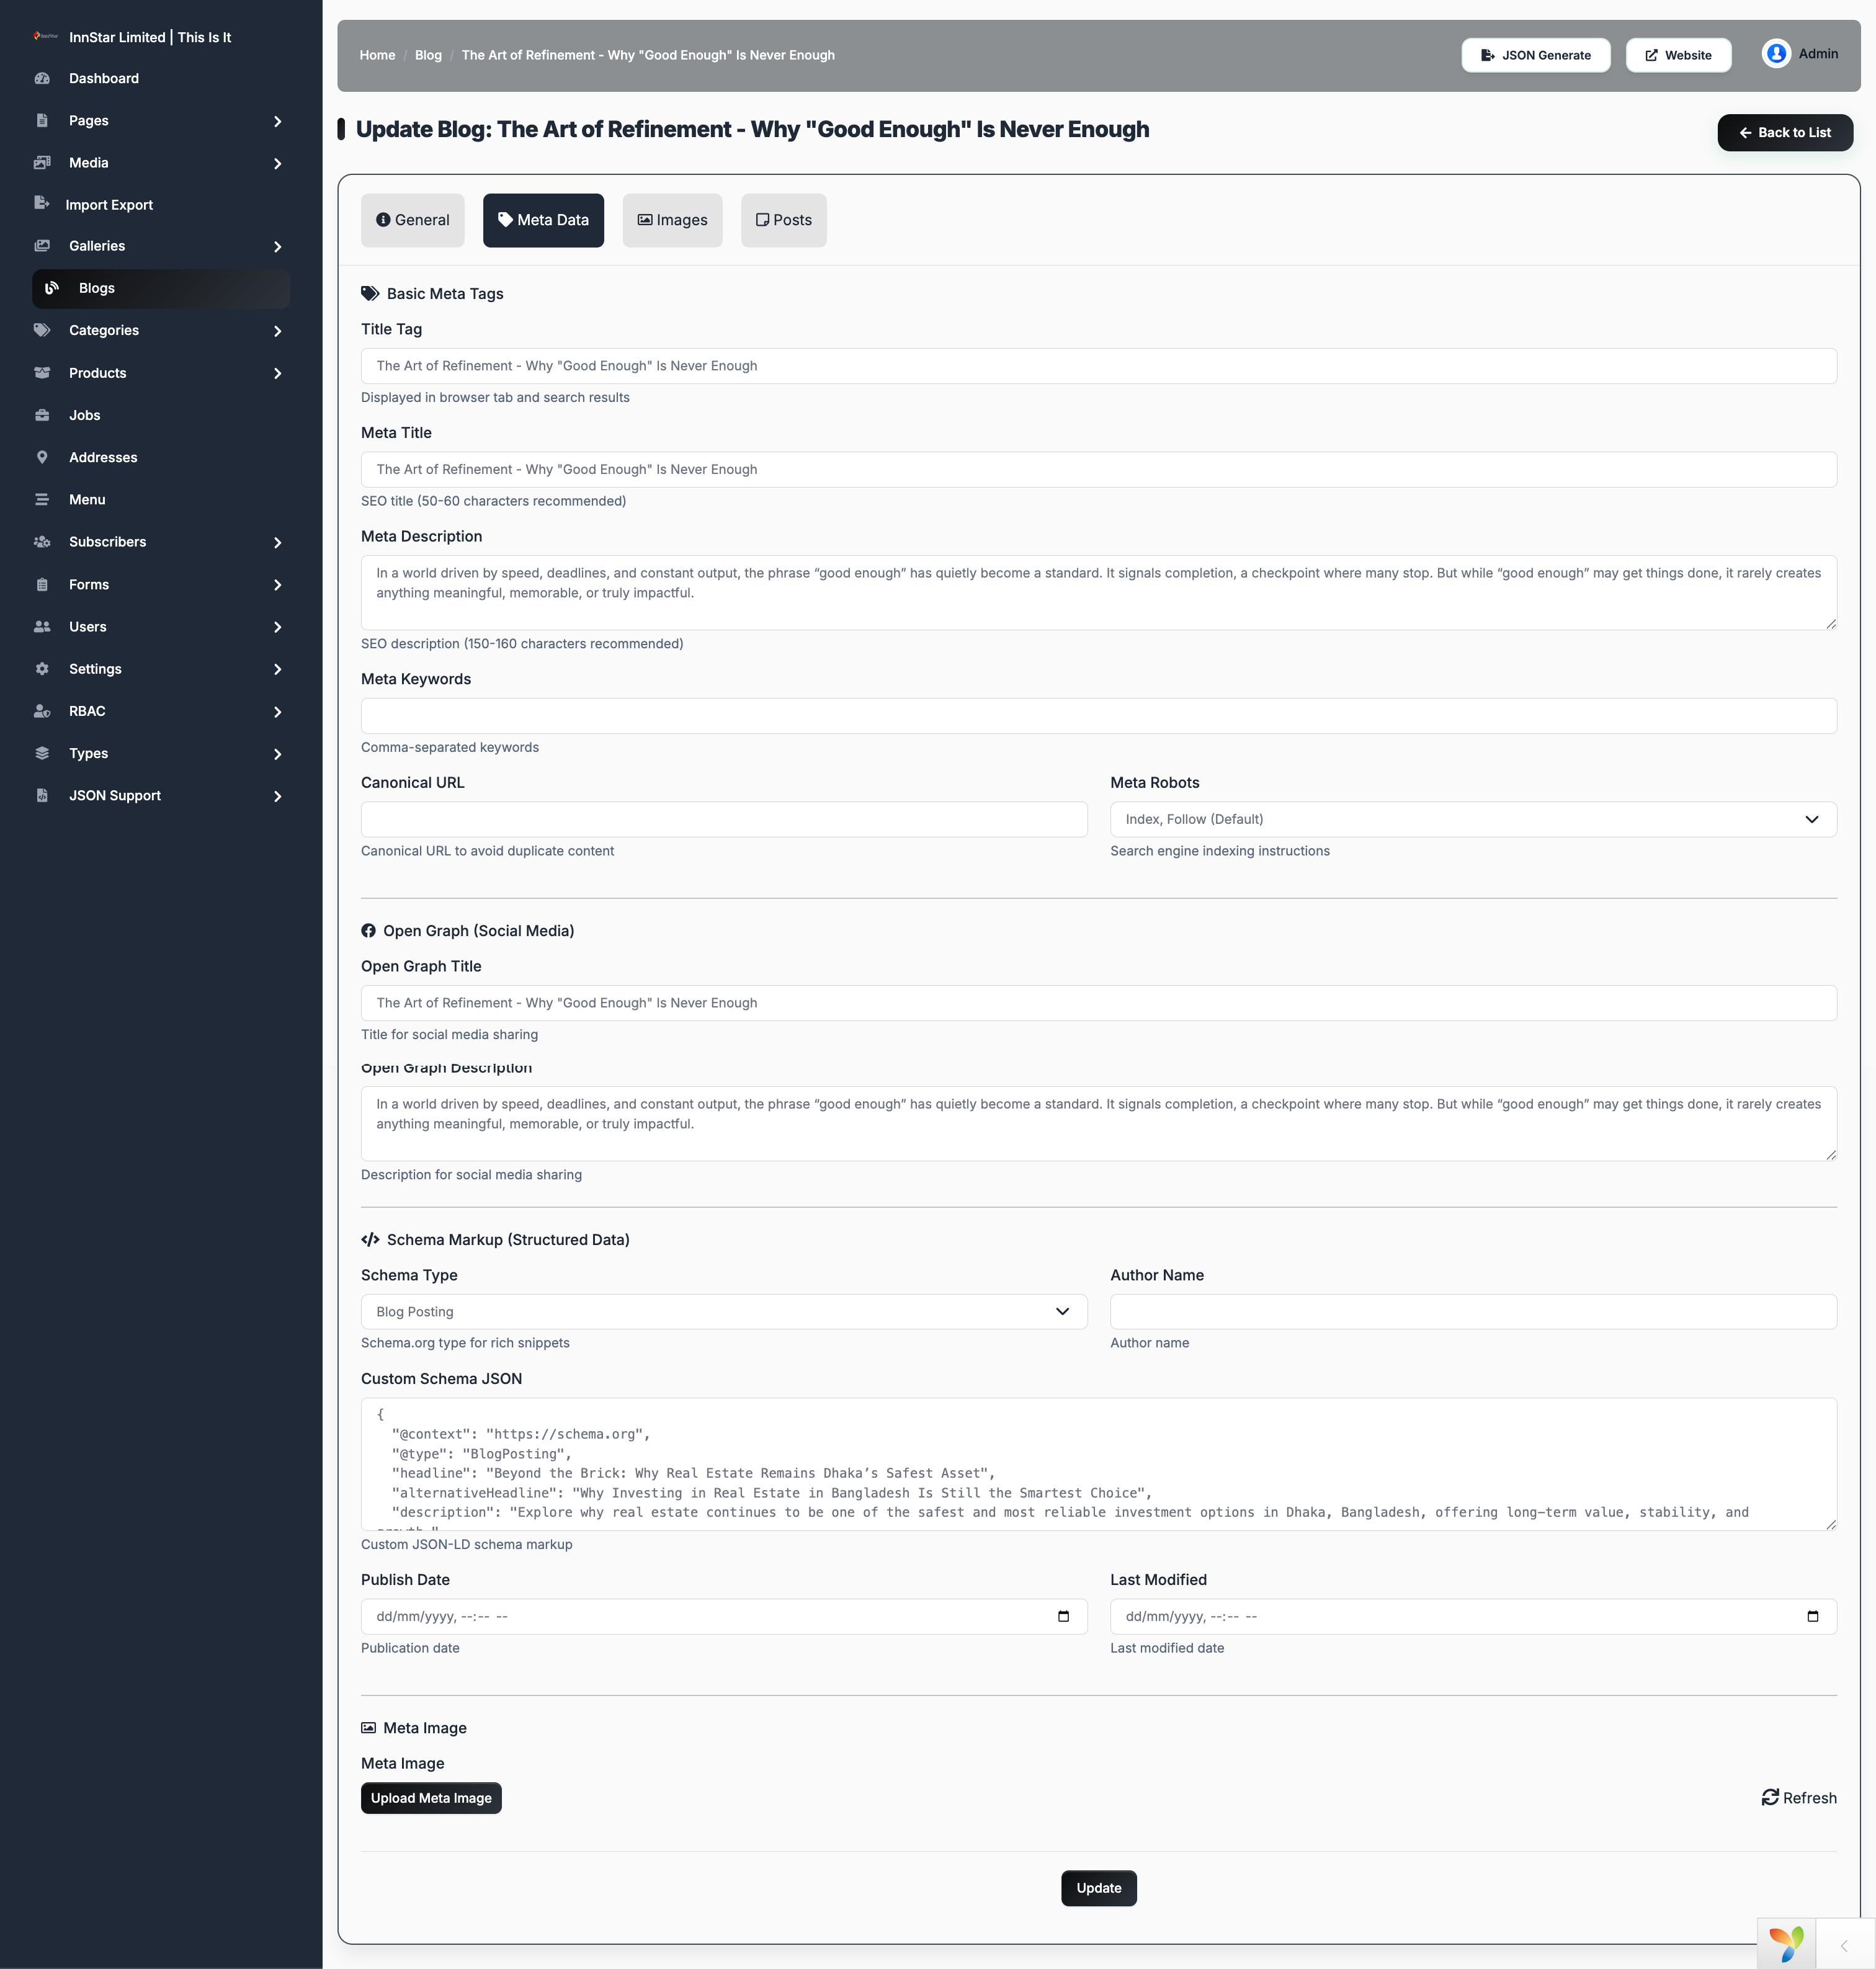The width and height of the screenshot is (1876, 1969).
Task: Switch to the General tab
Action: pos(412,220)
